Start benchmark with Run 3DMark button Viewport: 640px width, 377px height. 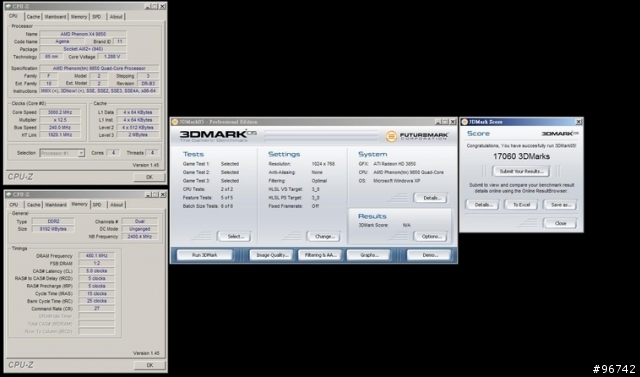point(205,255)
